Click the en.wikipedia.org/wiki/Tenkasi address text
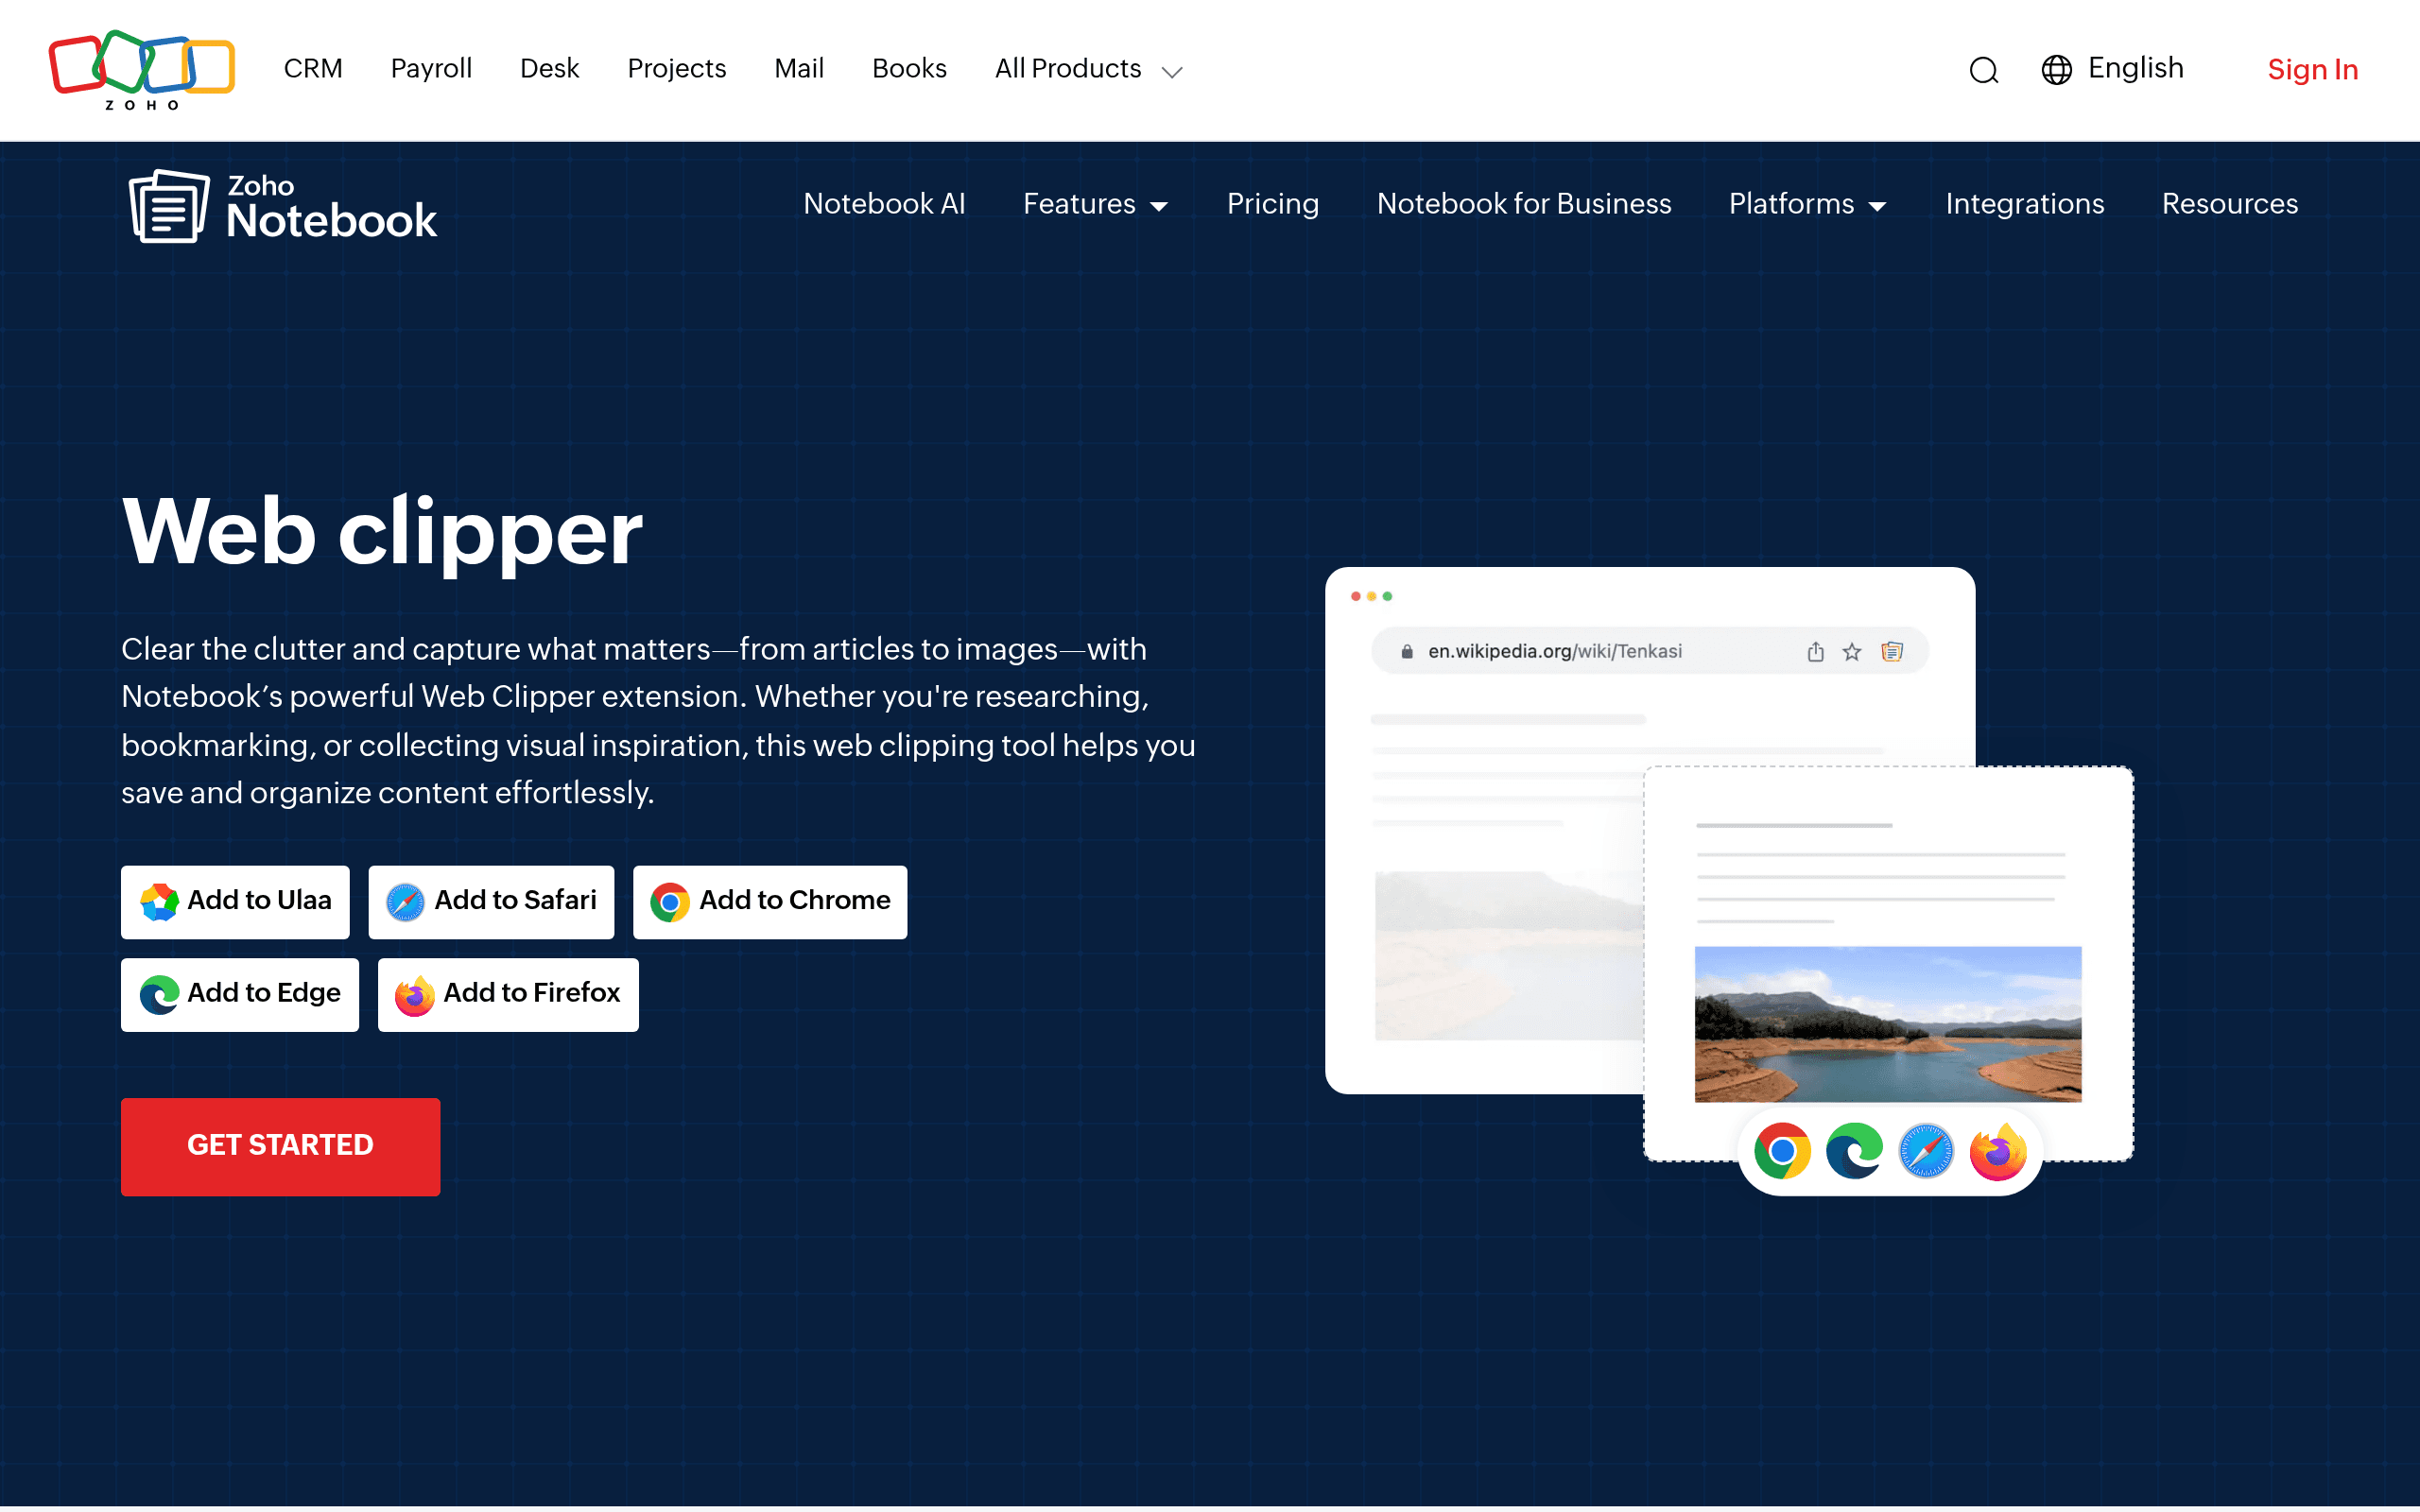This screenshot has width=2420, height=1512. point(1555,652)
